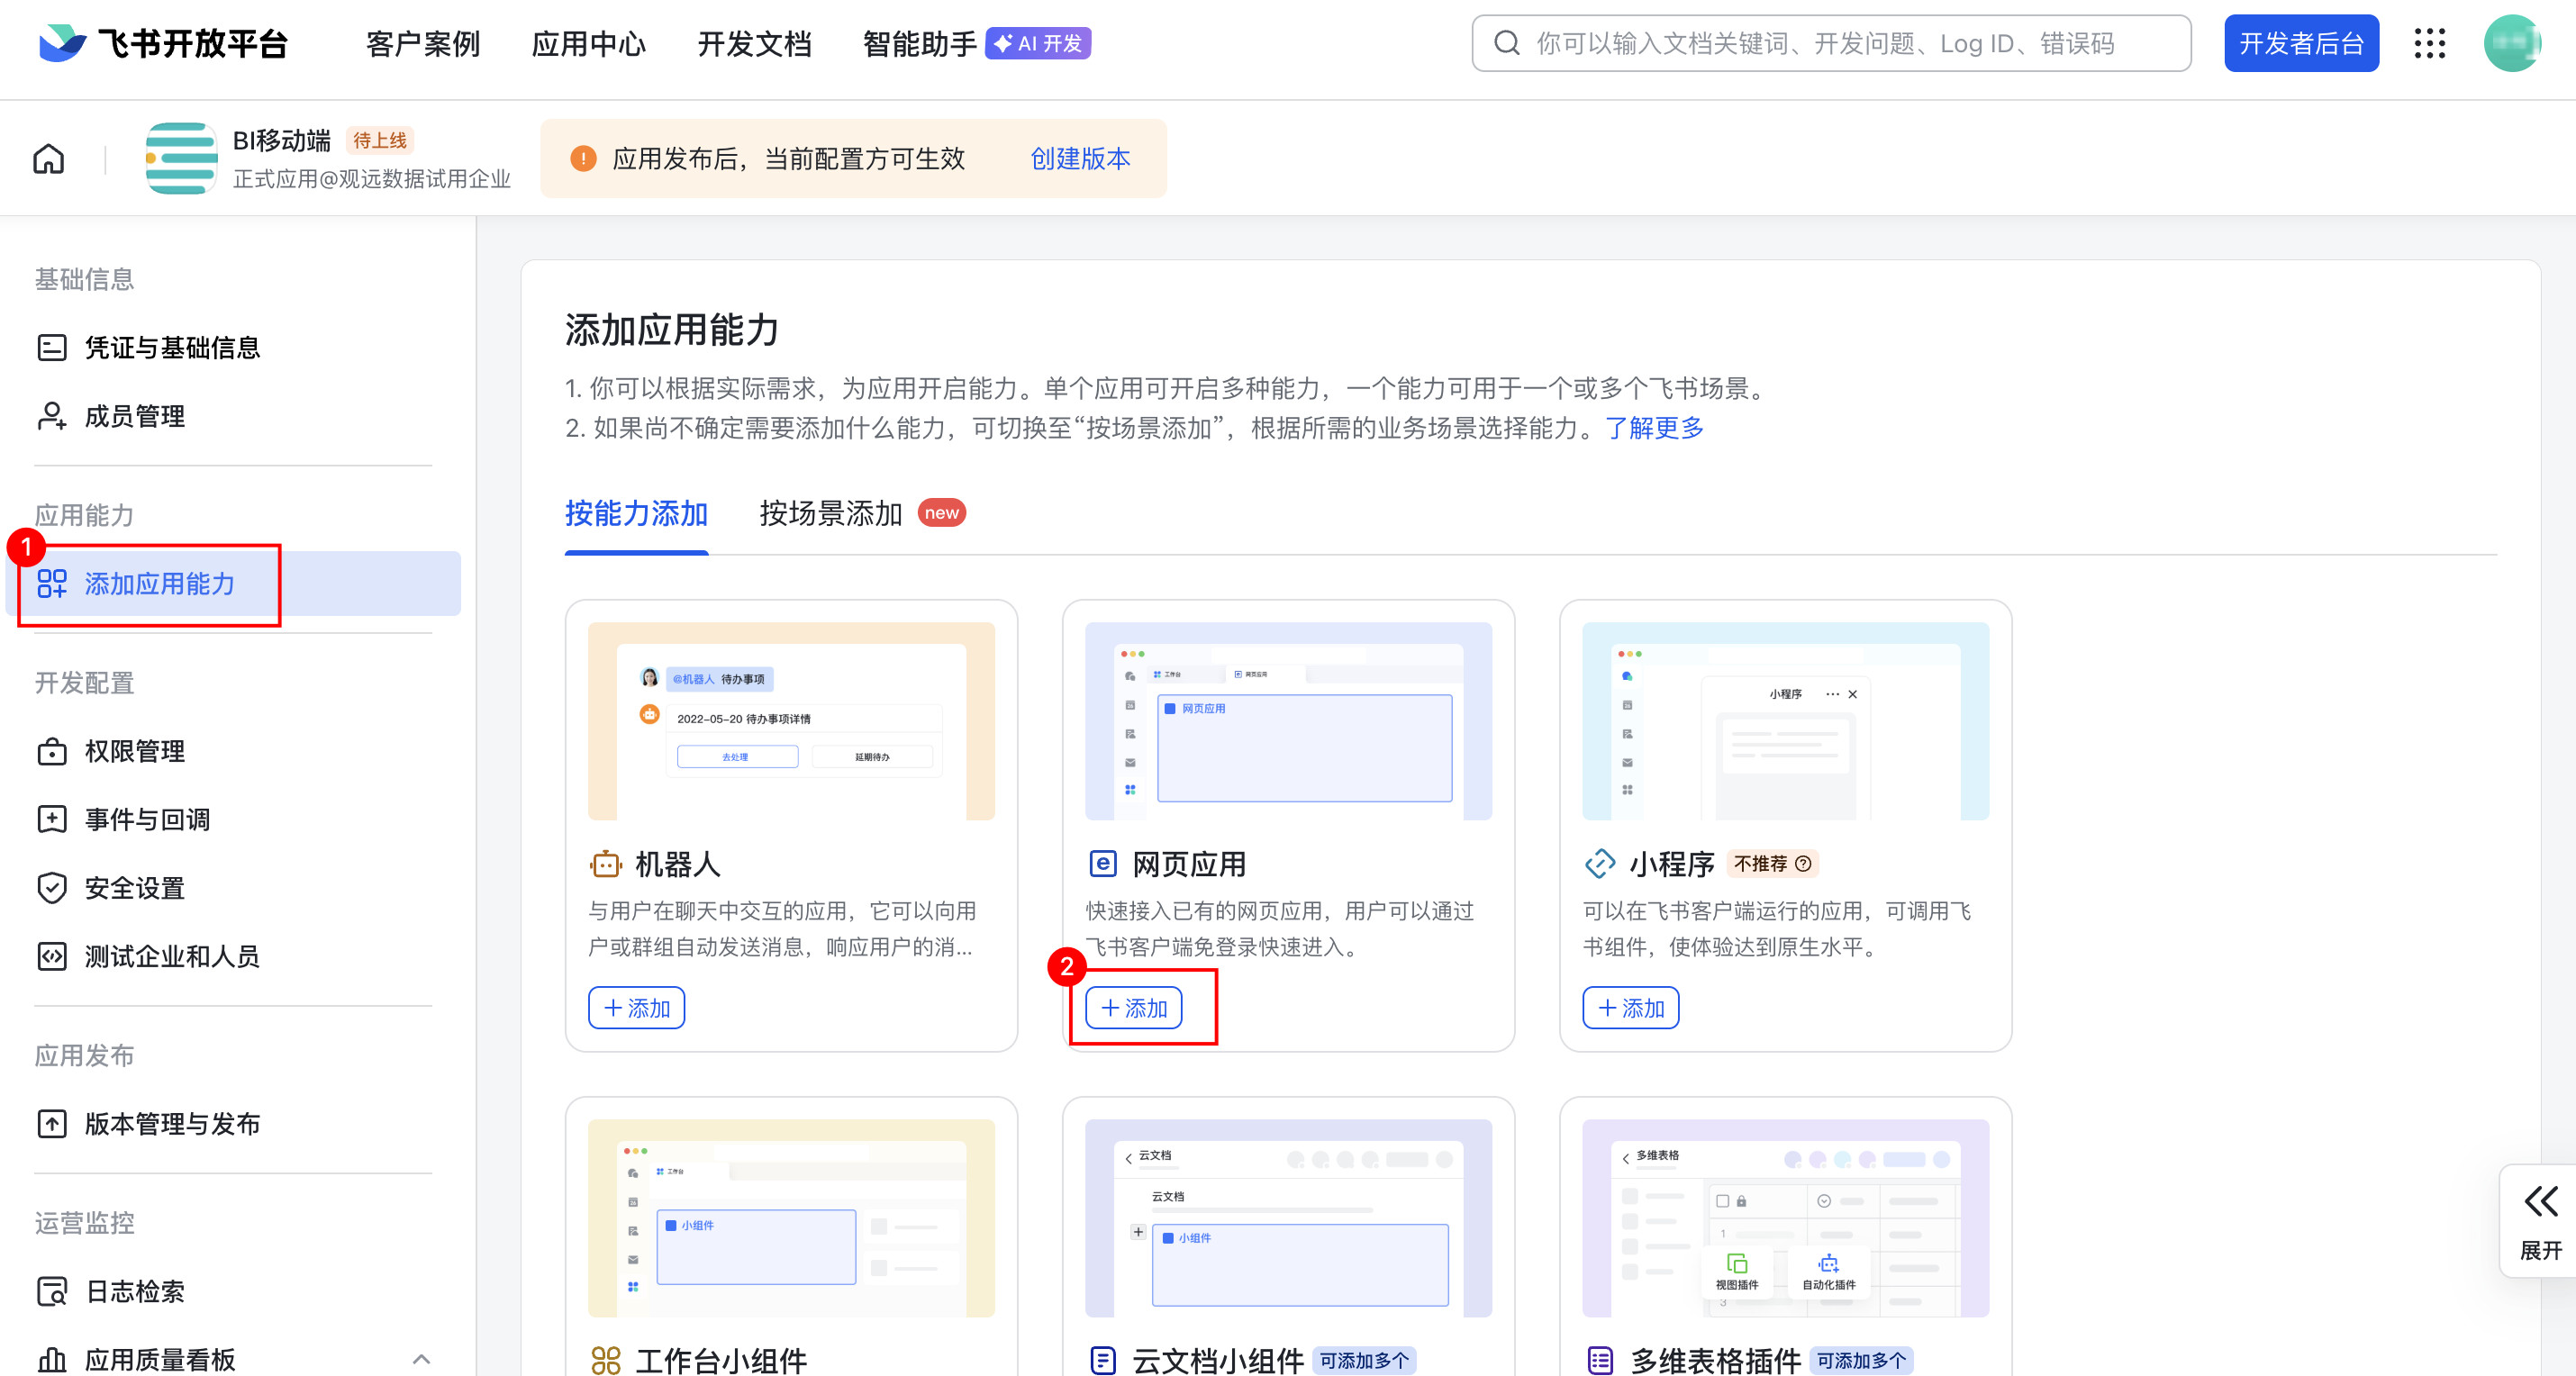Click the home icon in breadcrumb
Viewport: 2576px width, 1376px height.
tap(48, 159)
